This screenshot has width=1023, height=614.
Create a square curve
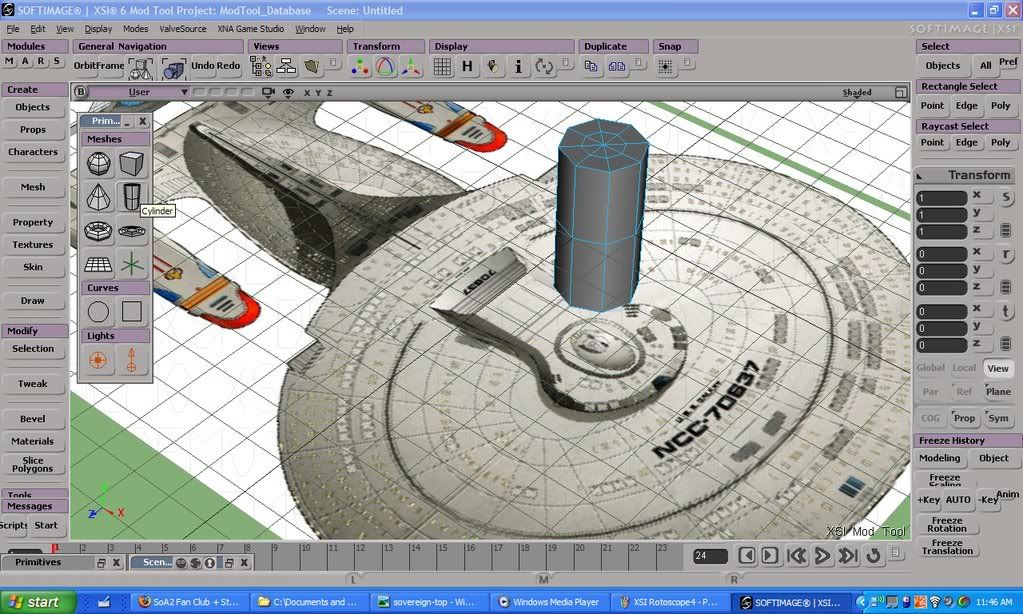[131, 312]
